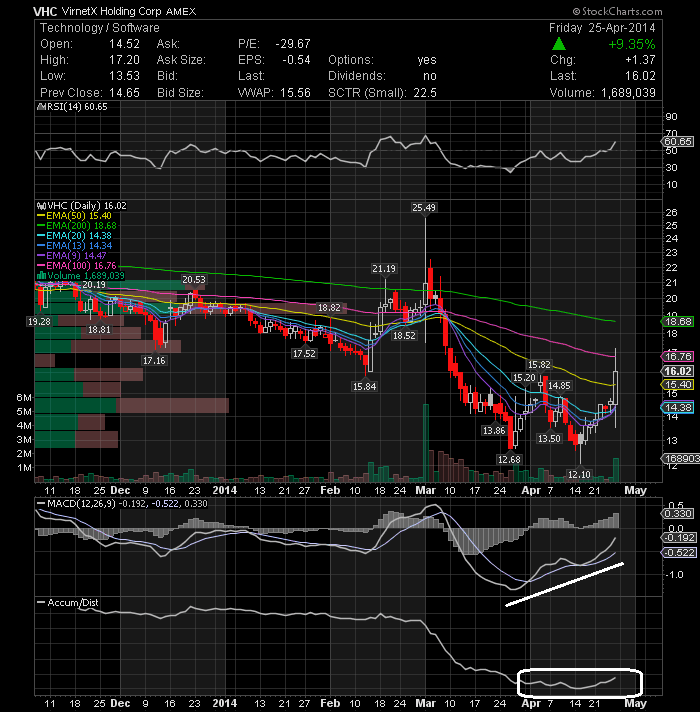Click the 25.49 high price label
Screen dimensions: 700x712
pos(424,208)
